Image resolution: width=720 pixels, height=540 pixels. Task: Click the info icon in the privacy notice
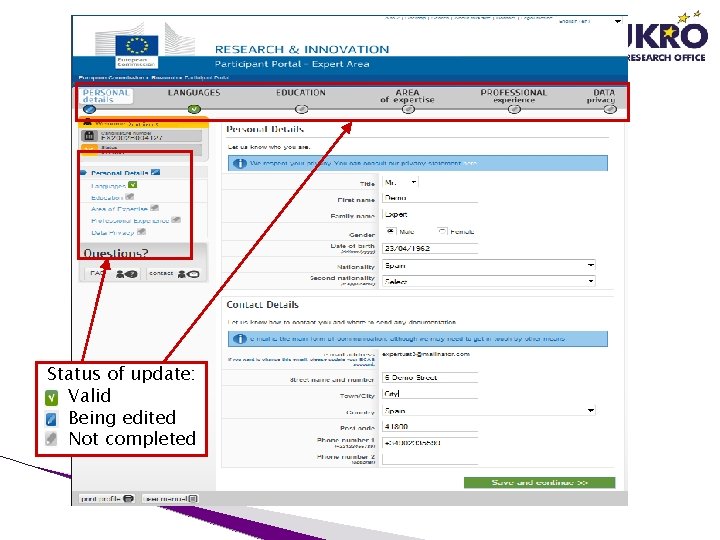coord(239,163)
